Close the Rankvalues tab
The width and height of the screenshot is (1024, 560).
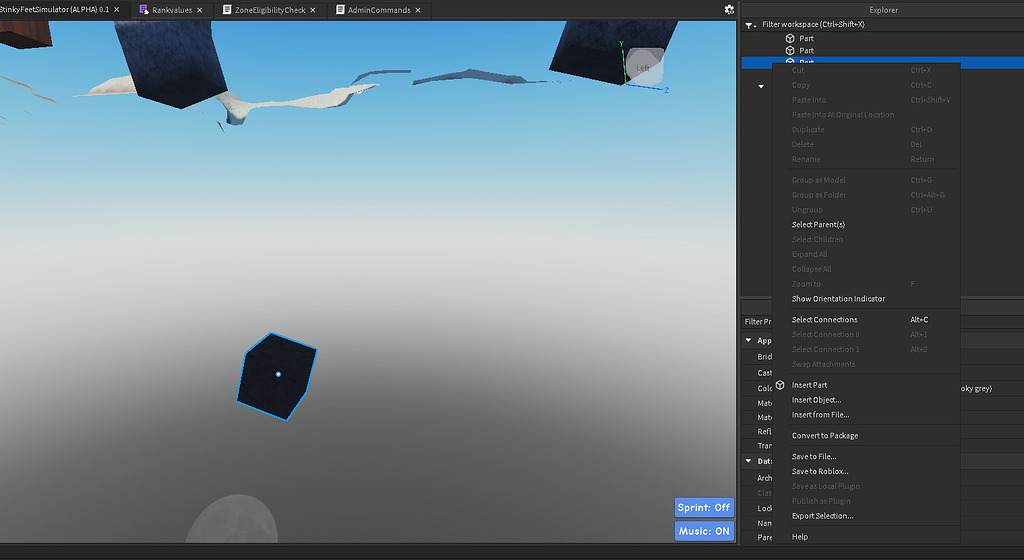pyautogui.click(x=201, y=10)
